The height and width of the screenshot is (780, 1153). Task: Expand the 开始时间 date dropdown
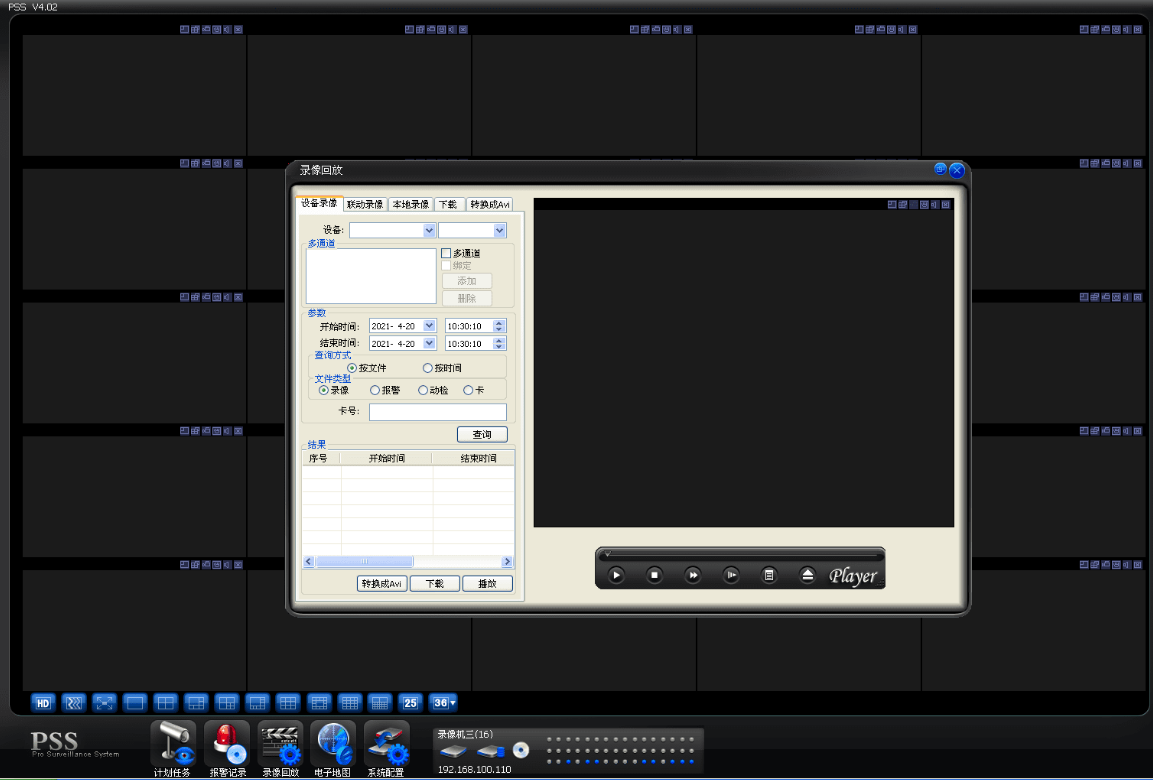429,326
